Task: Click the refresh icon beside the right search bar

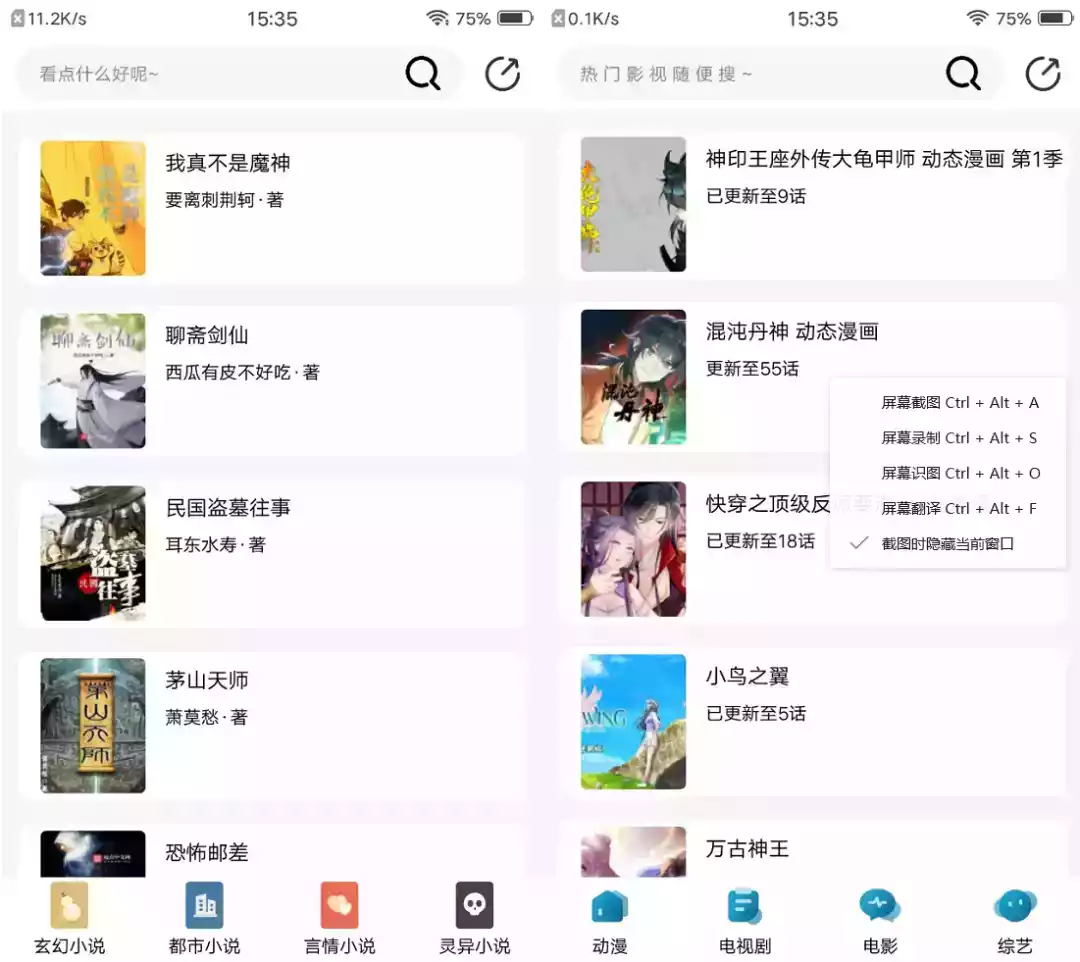Action: 1043,73
